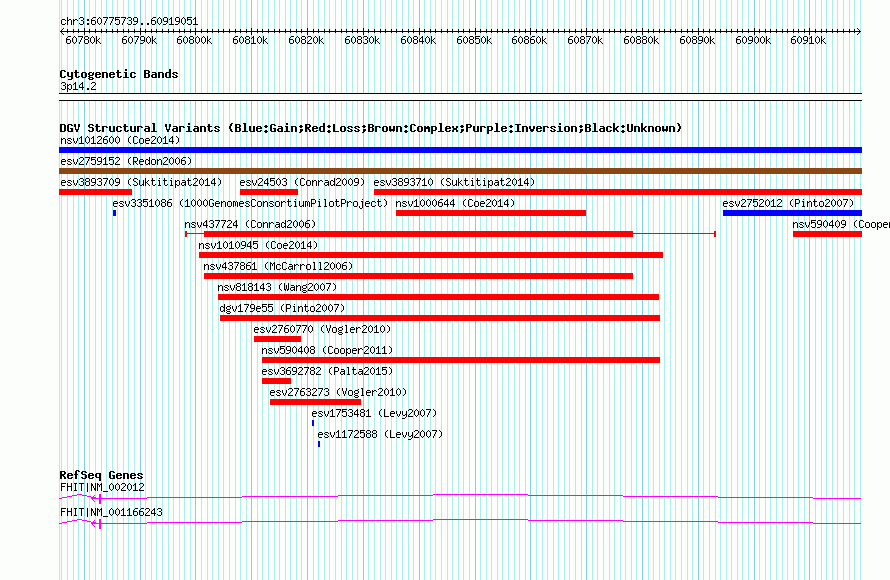Open the nsv437724 (Conrad2006) label
This screenshot has width=890, height=580.
[x=250, y=224]
